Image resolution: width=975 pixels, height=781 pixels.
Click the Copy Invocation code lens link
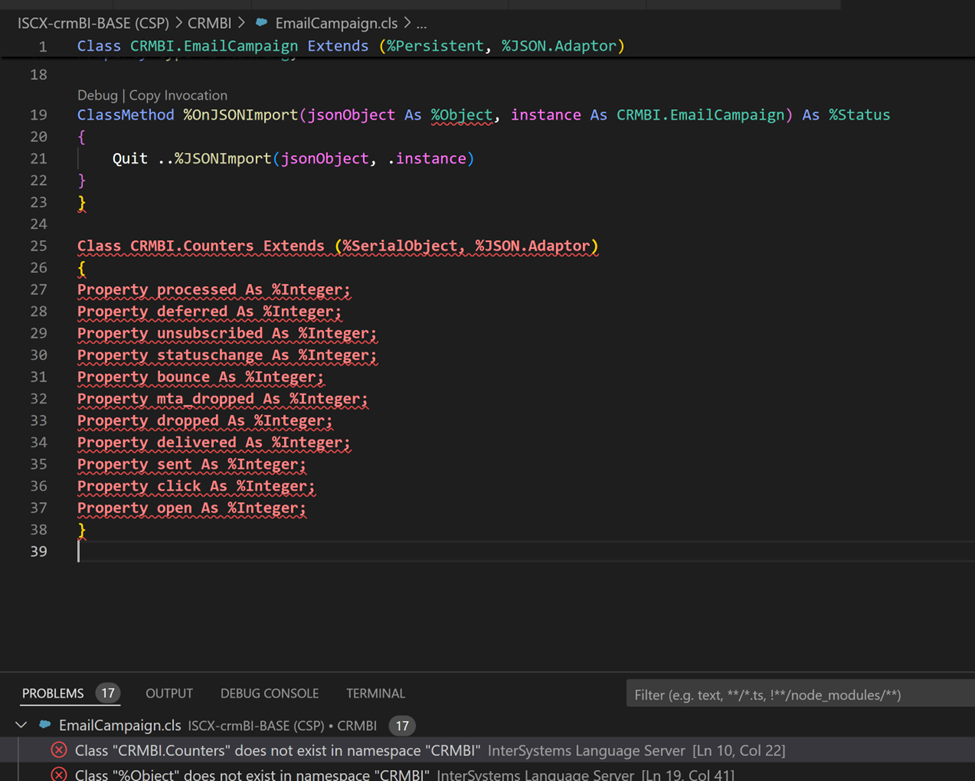point(178,95)
